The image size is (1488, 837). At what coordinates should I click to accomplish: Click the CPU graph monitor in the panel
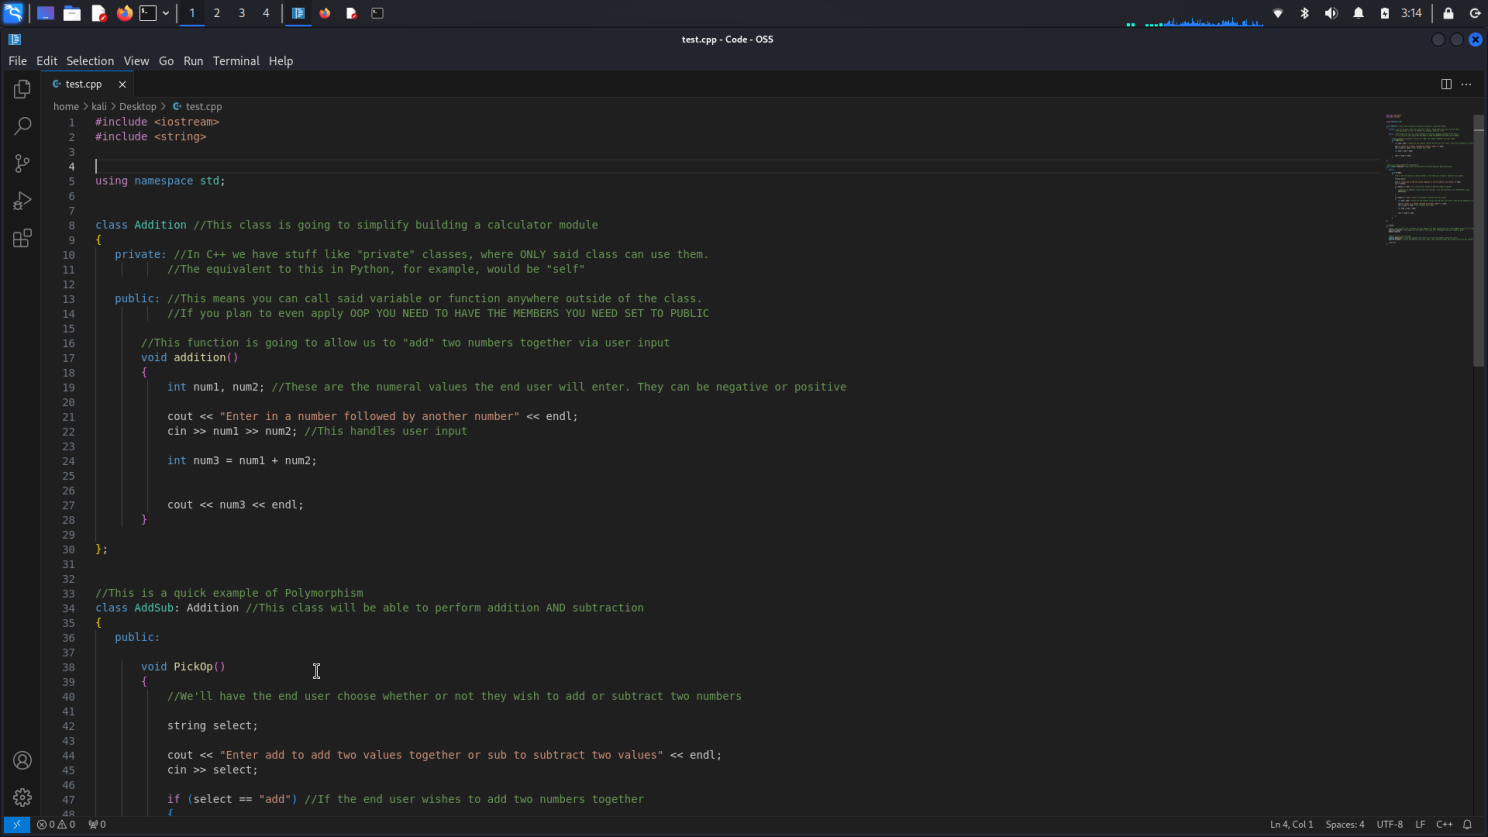click(x=1196, y=20)
